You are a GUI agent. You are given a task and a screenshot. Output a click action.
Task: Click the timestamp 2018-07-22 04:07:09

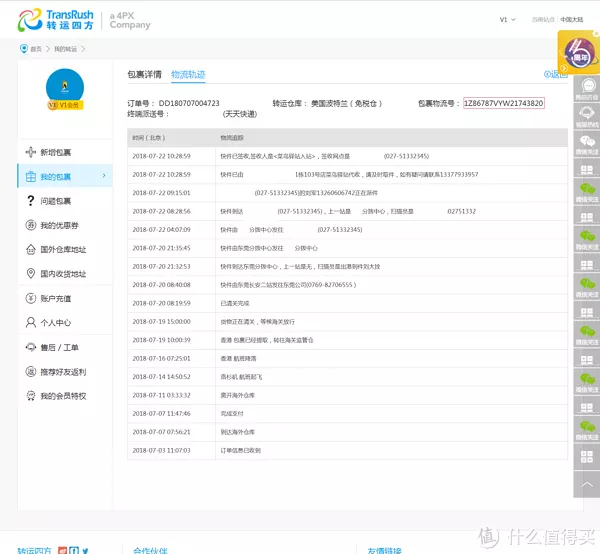point(161,230)
